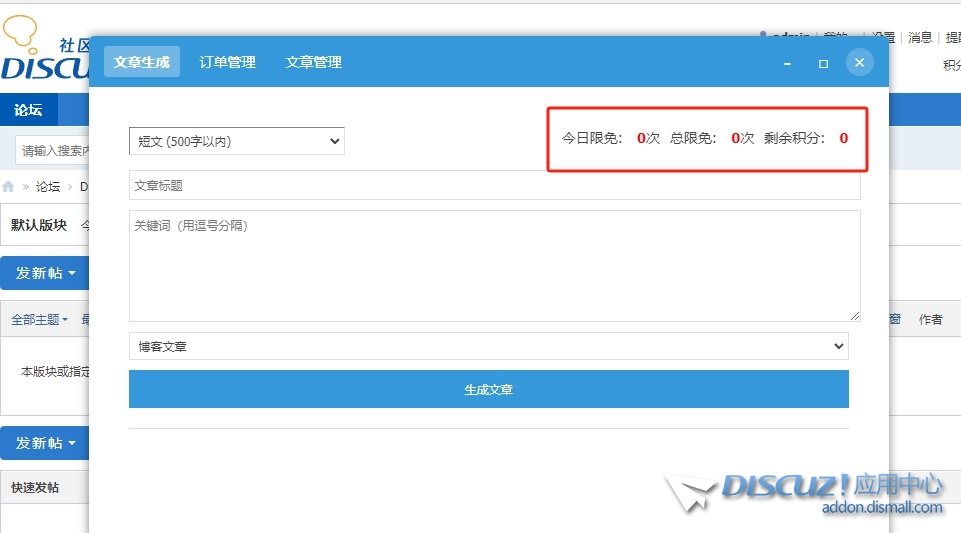Grab the 关键词 textarea resize handle

click(855, 316)
